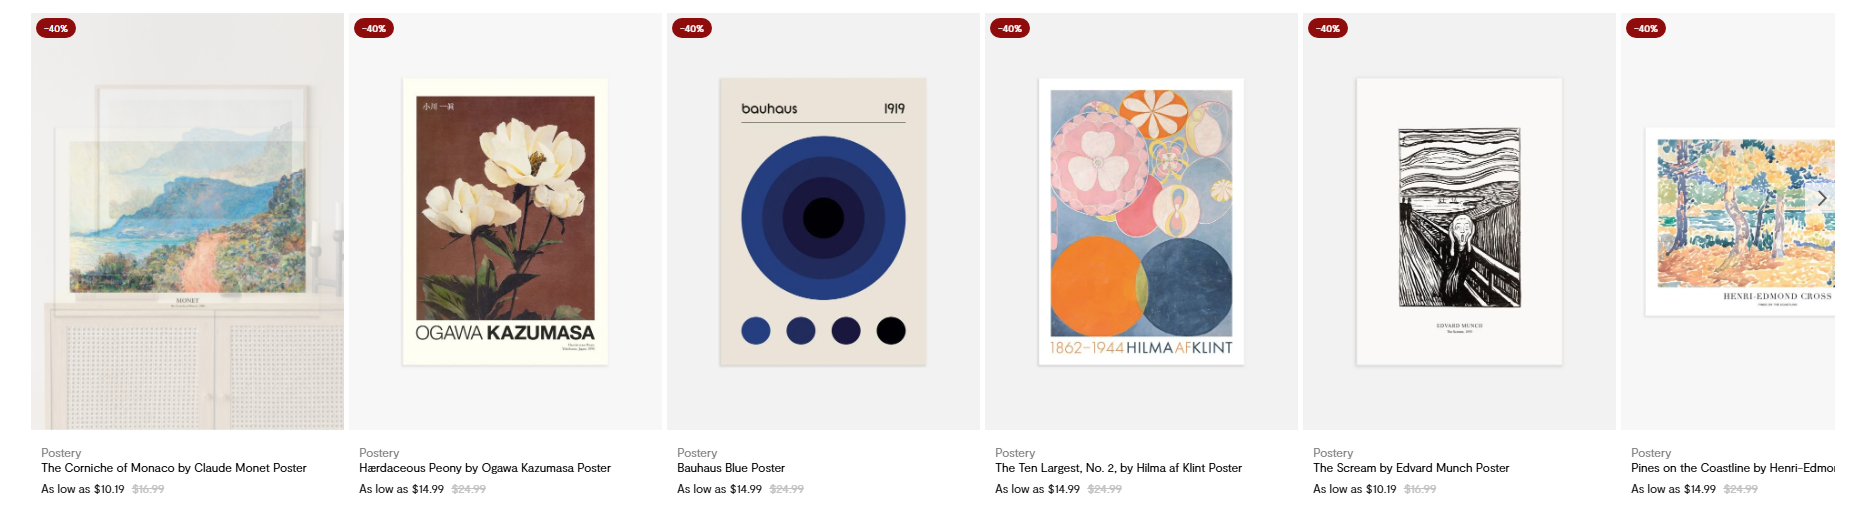Open the "Hærdaceous Peony by Ogawa Kazumasa Poster" link
This screenshot has height=527, width=1871.
pyautogui.click(x=485, y=468)
